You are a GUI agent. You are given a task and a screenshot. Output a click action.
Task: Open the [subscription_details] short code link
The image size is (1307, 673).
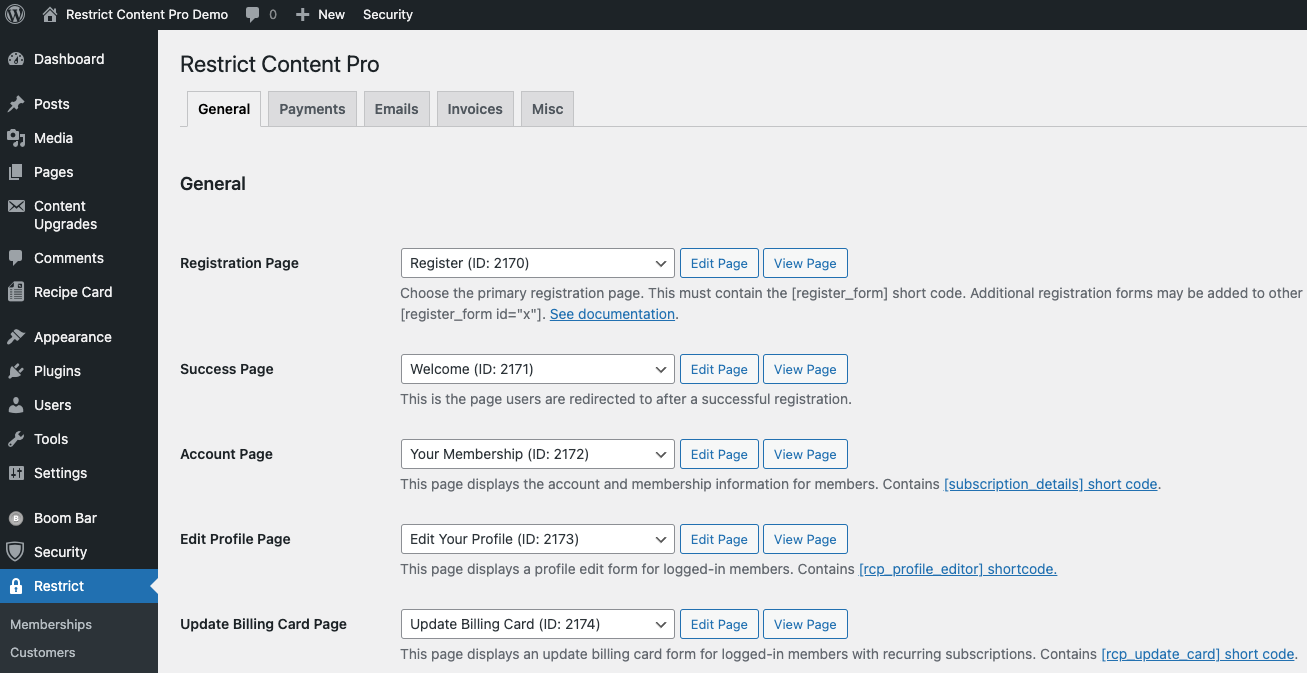(x=1051, y=484)
